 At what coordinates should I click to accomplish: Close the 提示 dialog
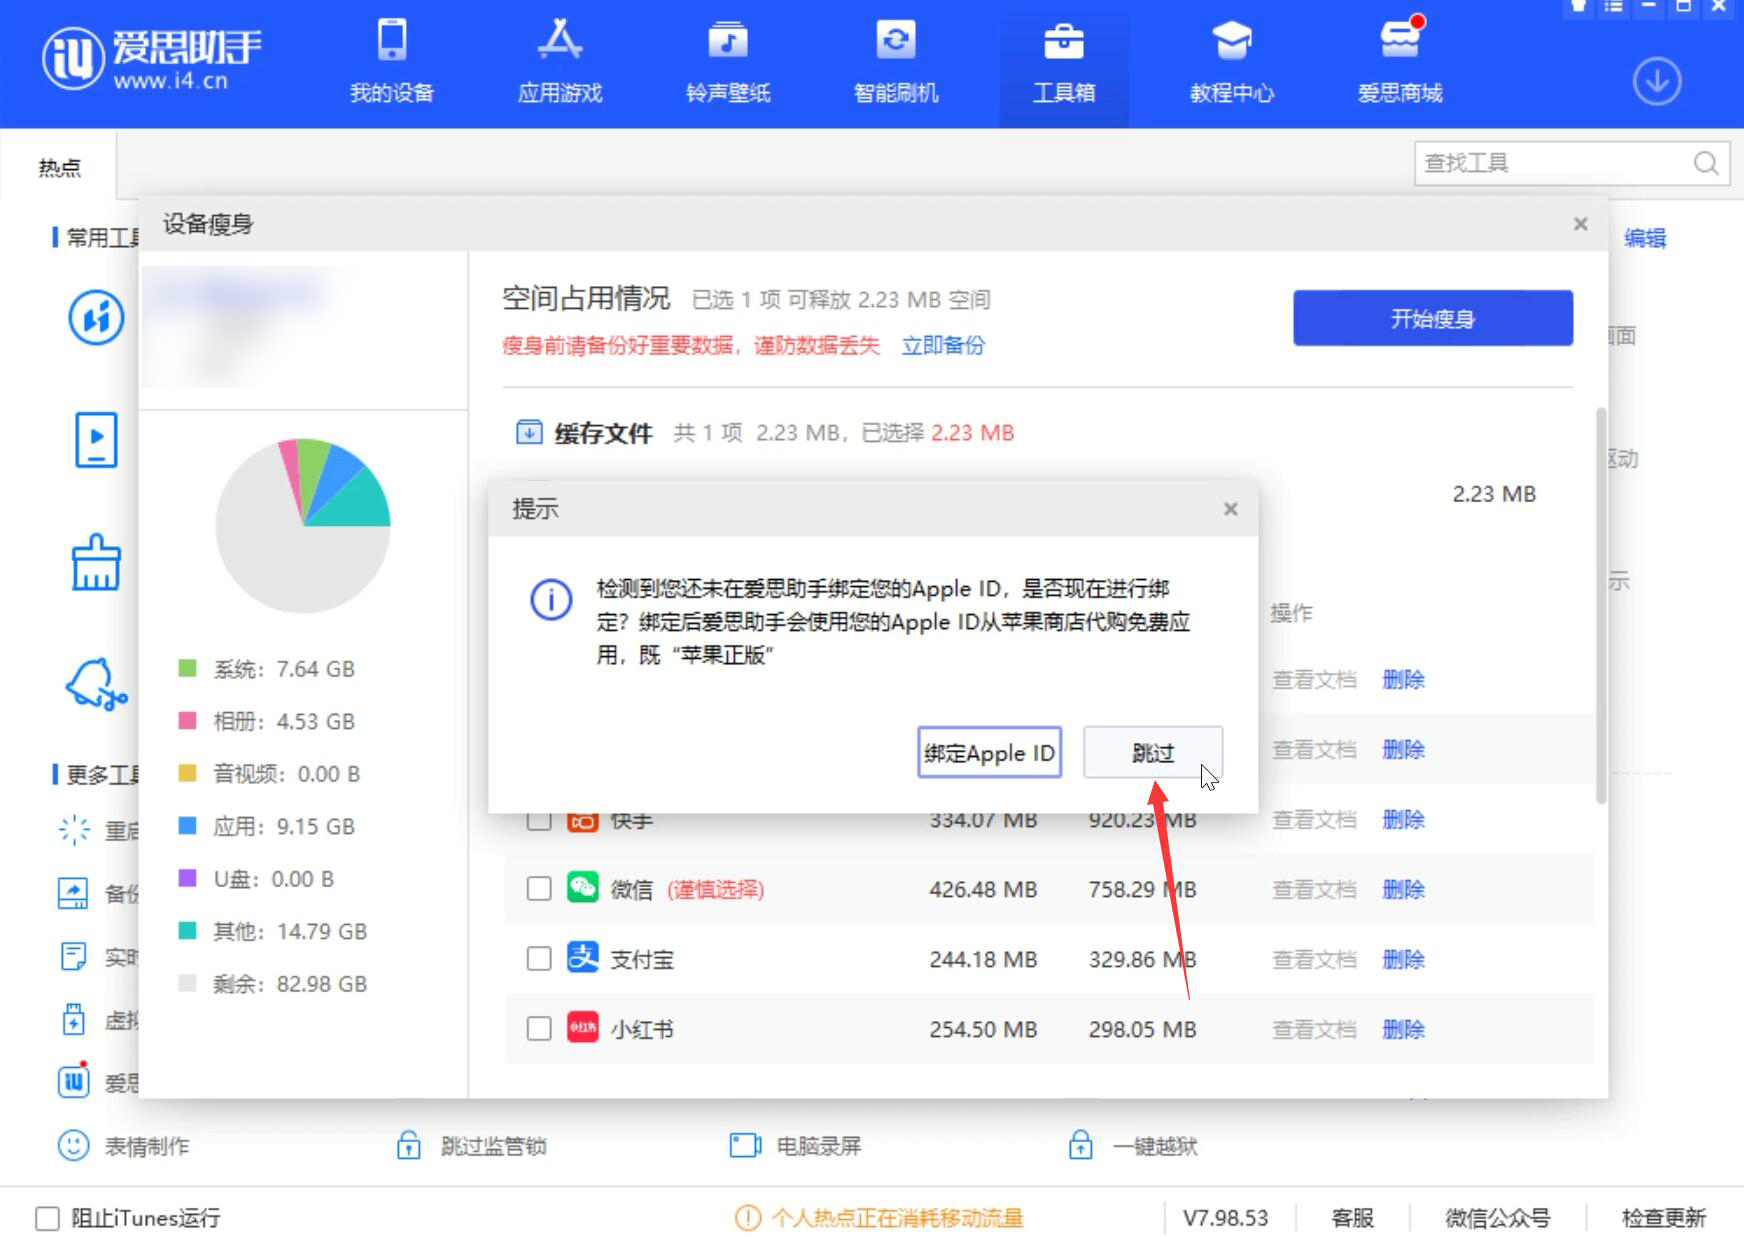1230,509
